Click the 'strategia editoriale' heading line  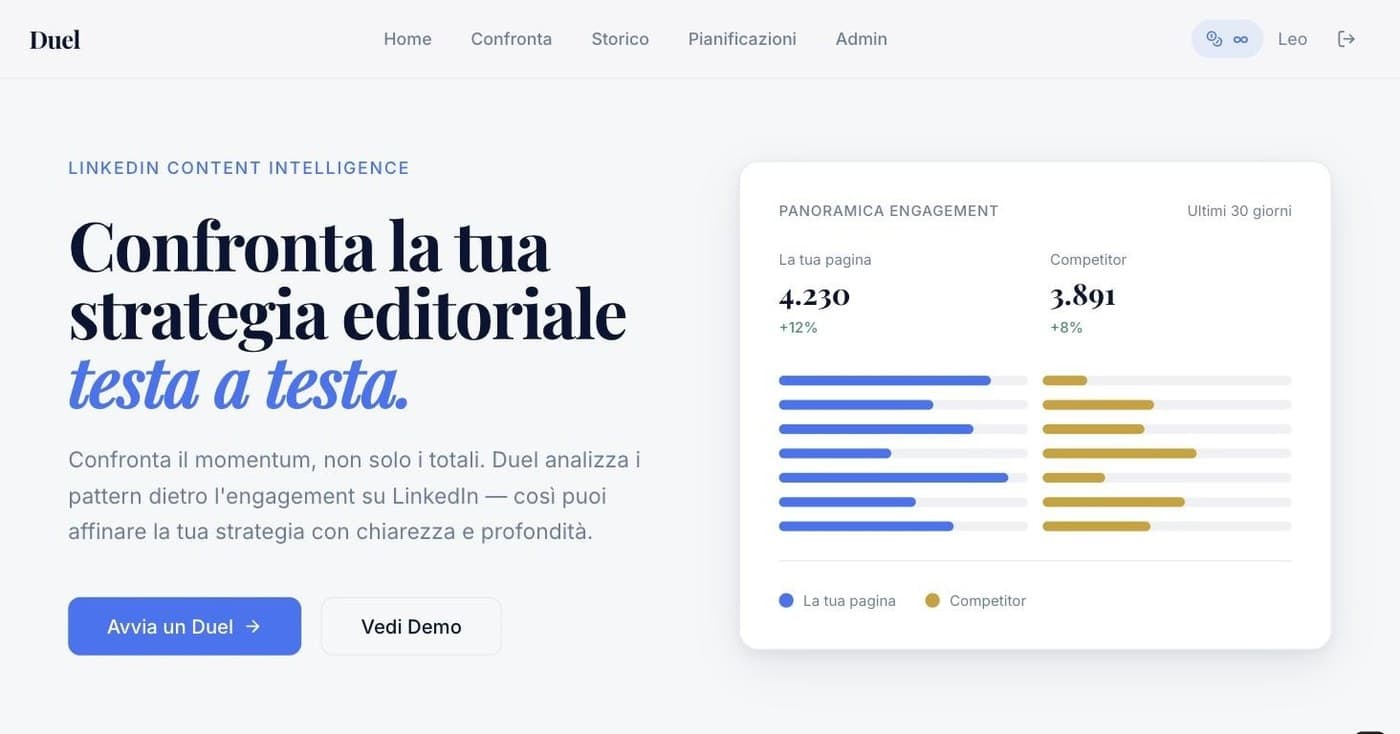tap(347, 315)
